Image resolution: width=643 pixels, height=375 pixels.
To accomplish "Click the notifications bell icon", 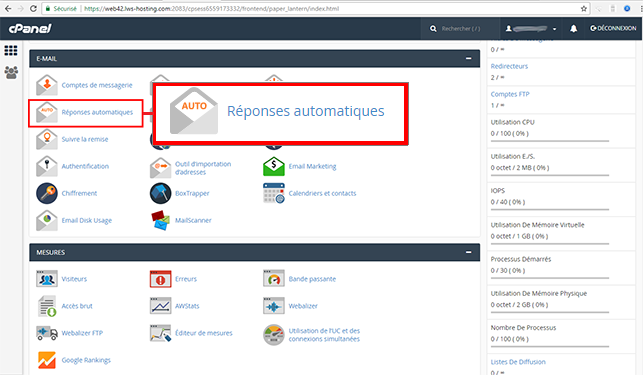I will (573, 28).
